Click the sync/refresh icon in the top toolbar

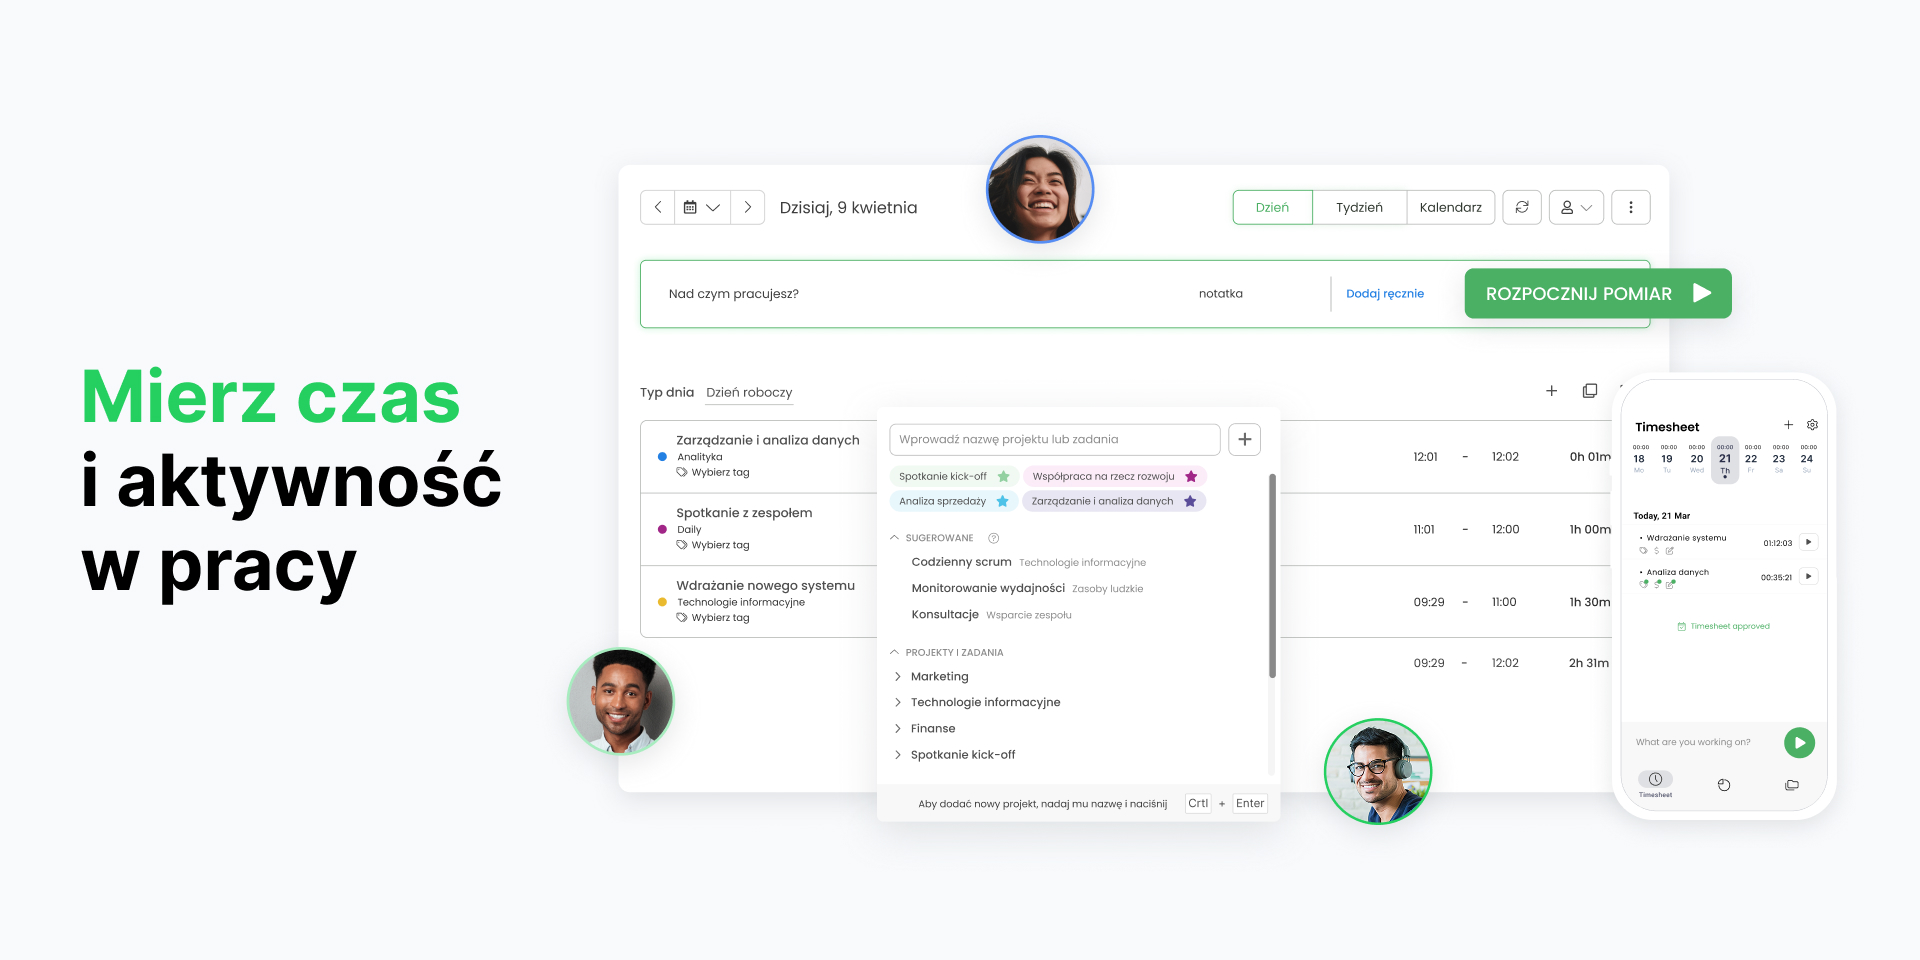tap(1522, 207)
